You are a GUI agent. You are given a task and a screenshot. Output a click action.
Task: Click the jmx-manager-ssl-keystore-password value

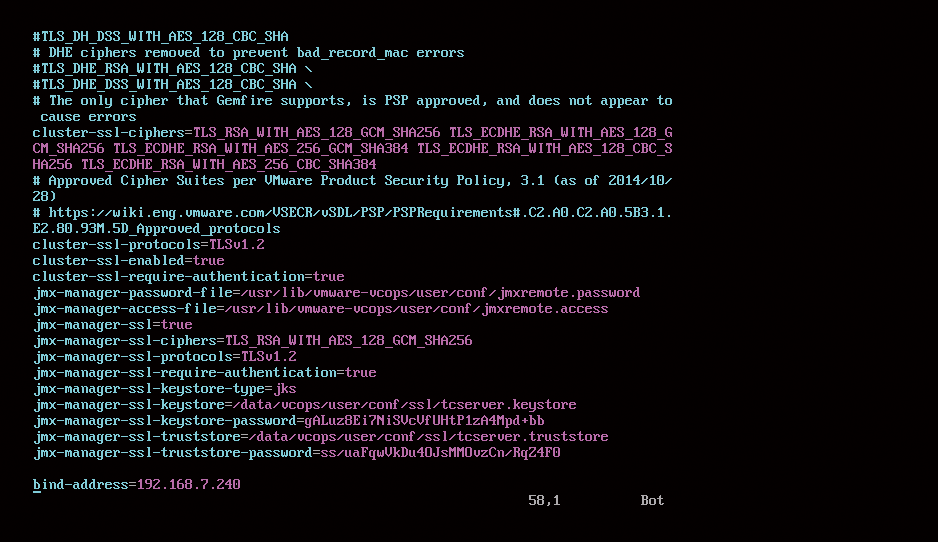click(425, 421)
